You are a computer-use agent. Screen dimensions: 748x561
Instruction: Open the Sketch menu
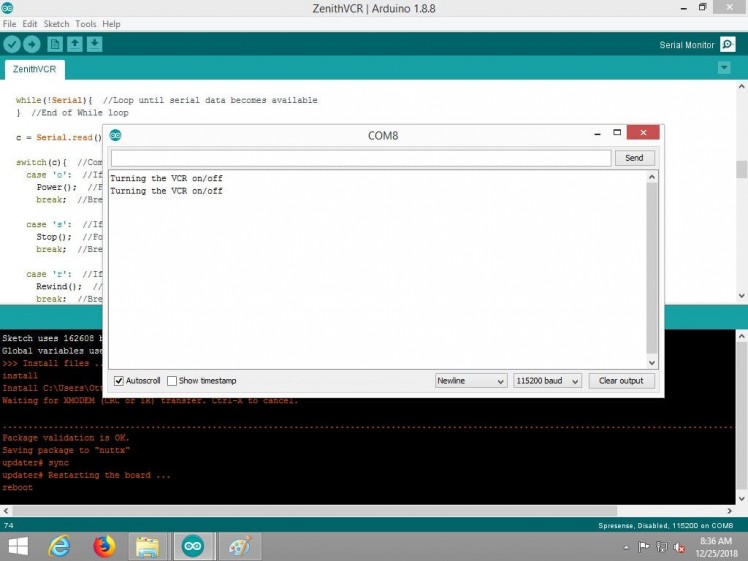coord(56,23)
